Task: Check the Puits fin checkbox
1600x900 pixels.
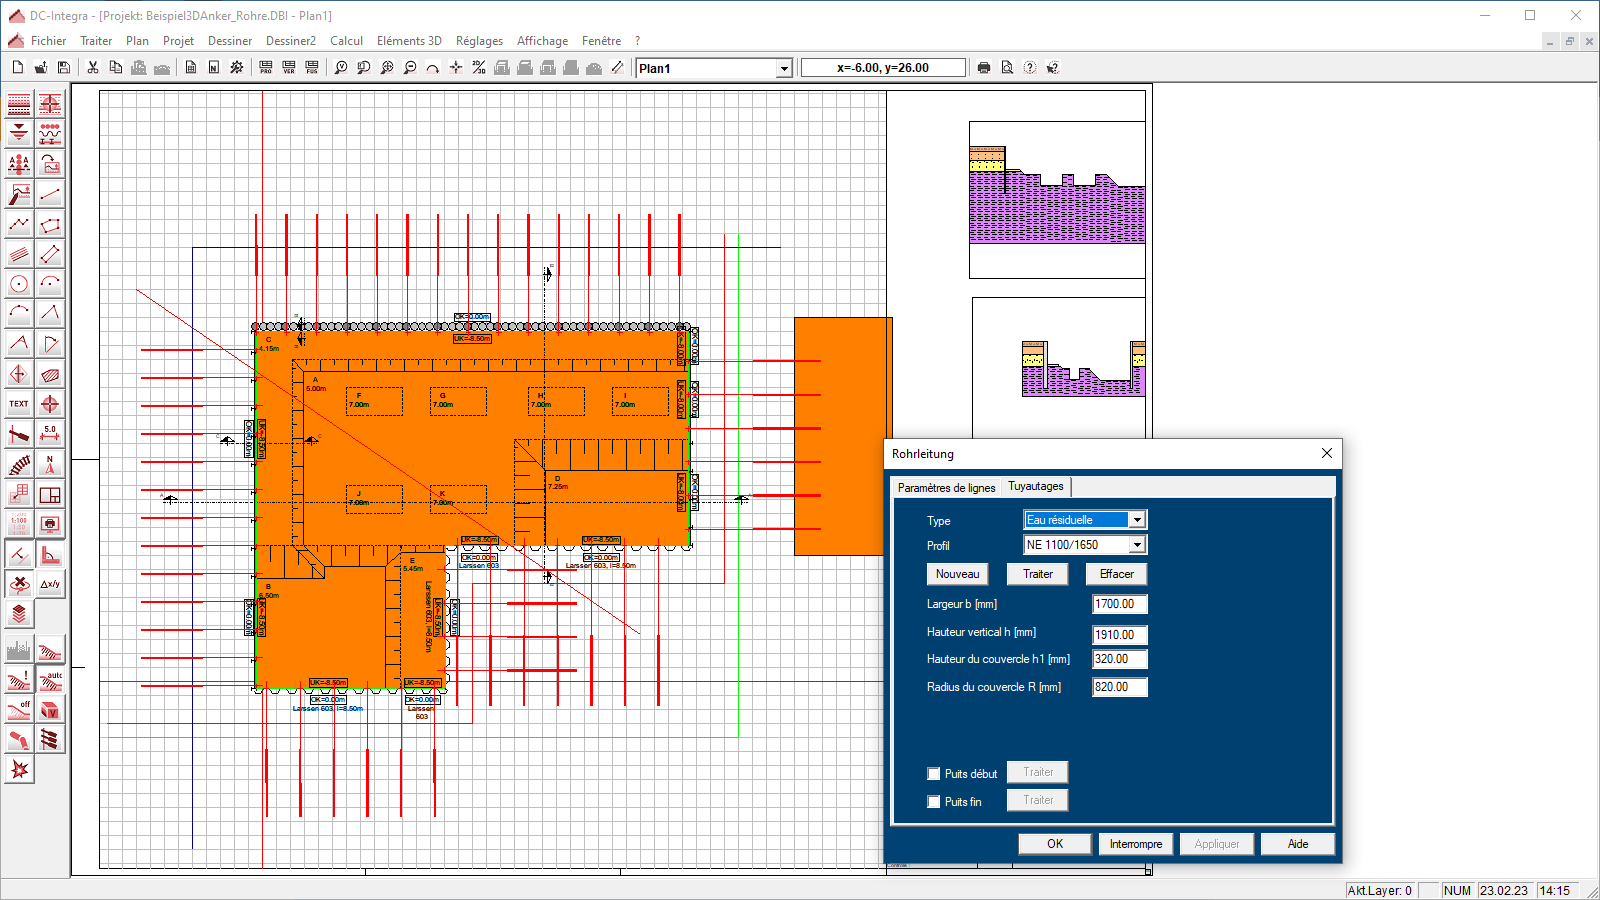Action: pyautogui.click(x=934, y=802)
